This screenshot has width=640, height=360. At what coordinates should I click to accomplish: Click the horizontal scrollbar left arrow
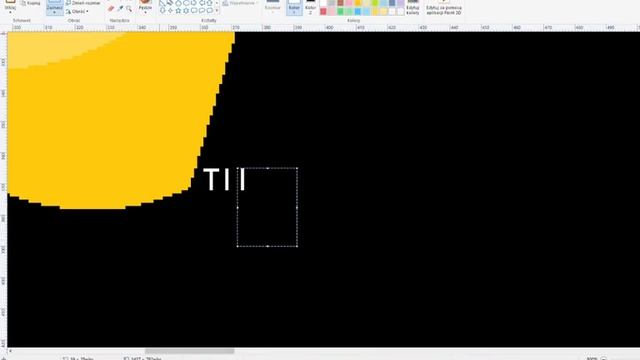pos(10,351)
